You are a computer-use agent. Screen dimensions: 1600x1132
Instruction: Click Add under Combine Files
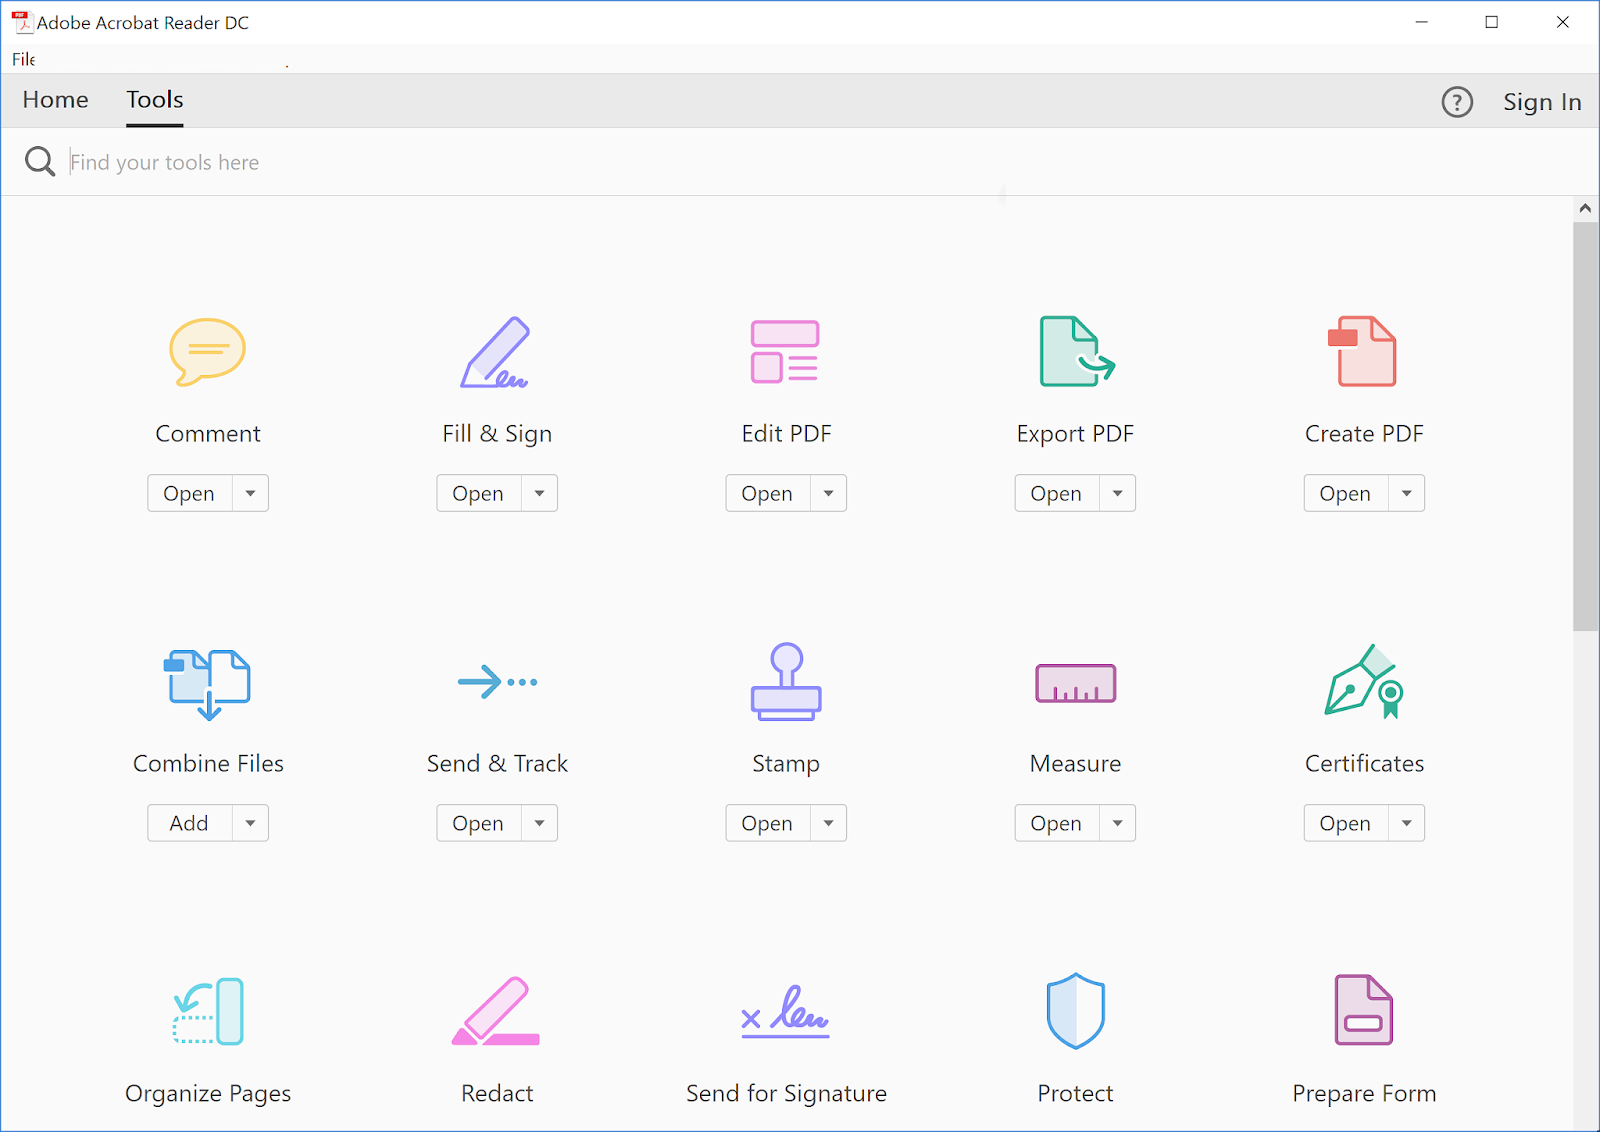190,823
